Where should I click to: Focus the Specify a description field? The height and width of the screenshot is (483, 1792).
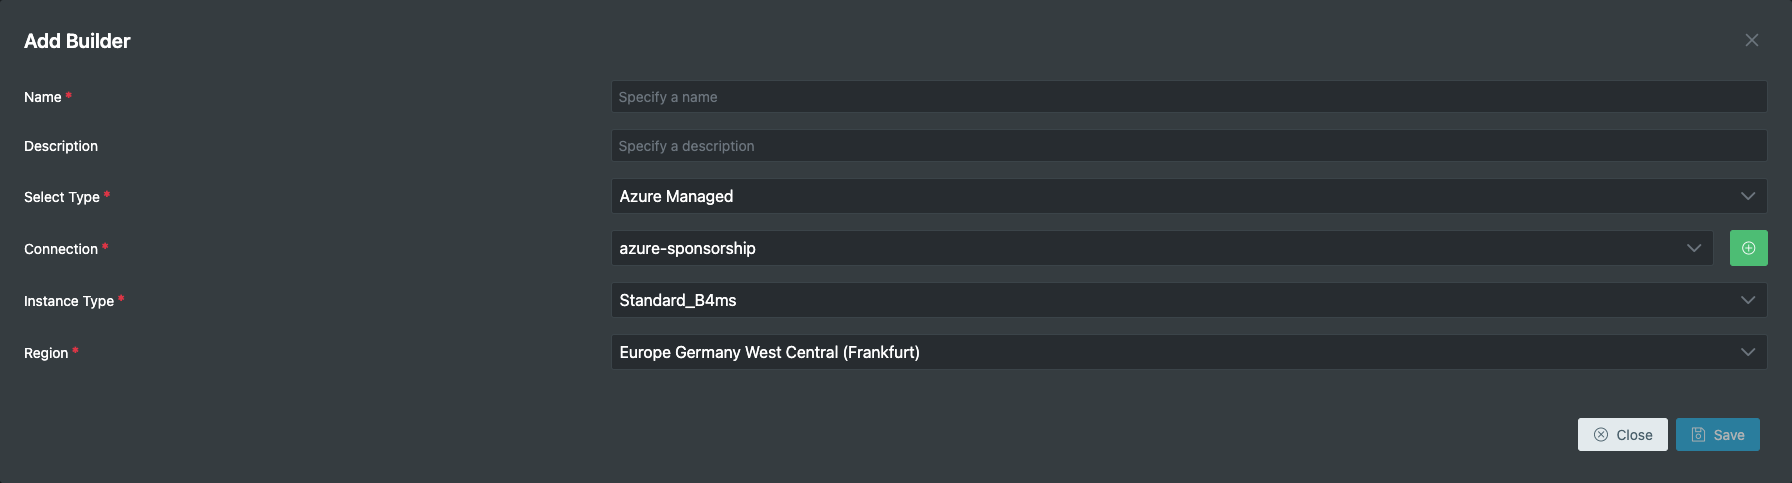1189,146
